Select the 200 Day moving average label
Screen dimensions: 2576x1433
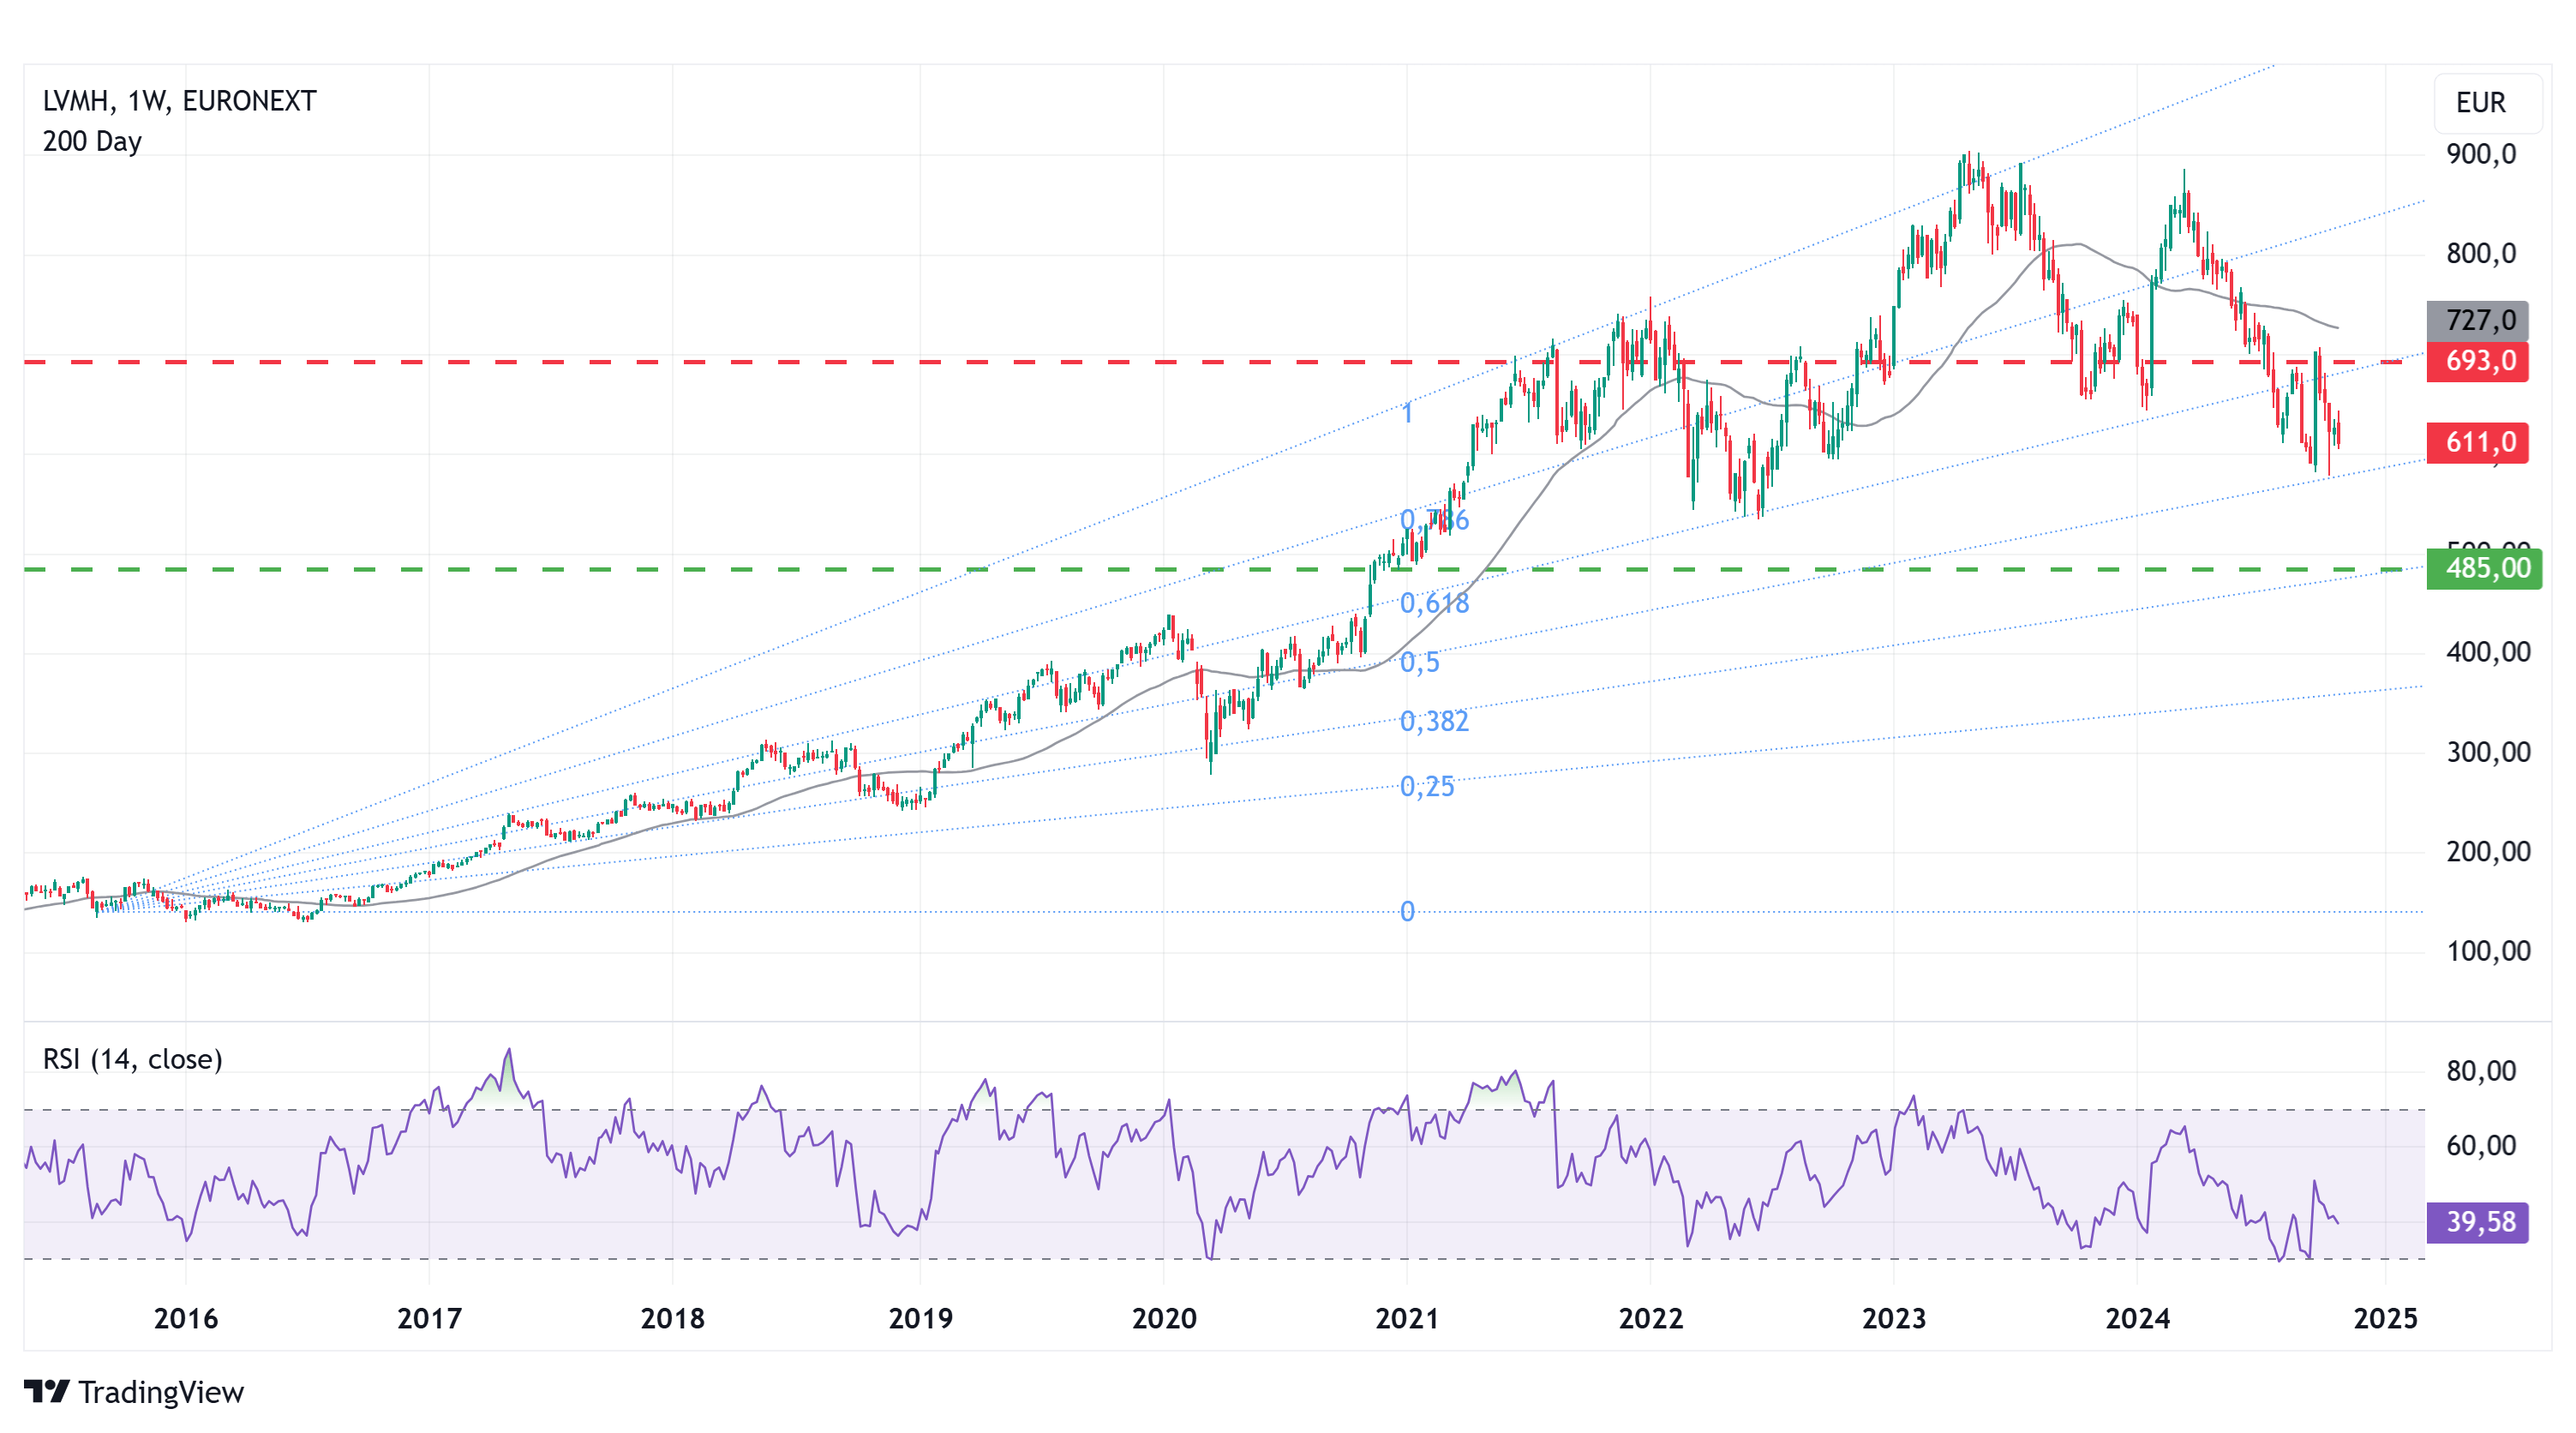point(92,141)
